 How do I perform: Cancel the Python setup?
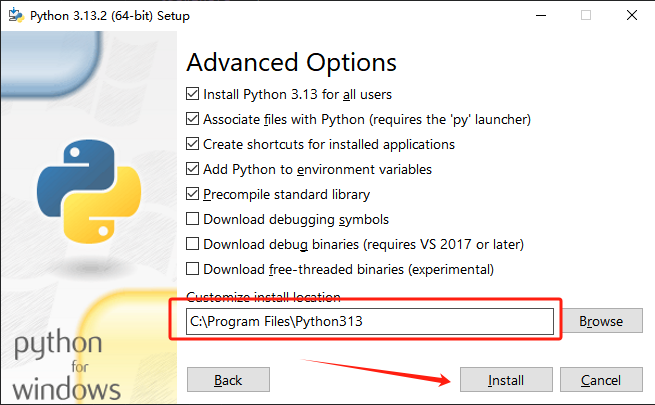[601, 380]
